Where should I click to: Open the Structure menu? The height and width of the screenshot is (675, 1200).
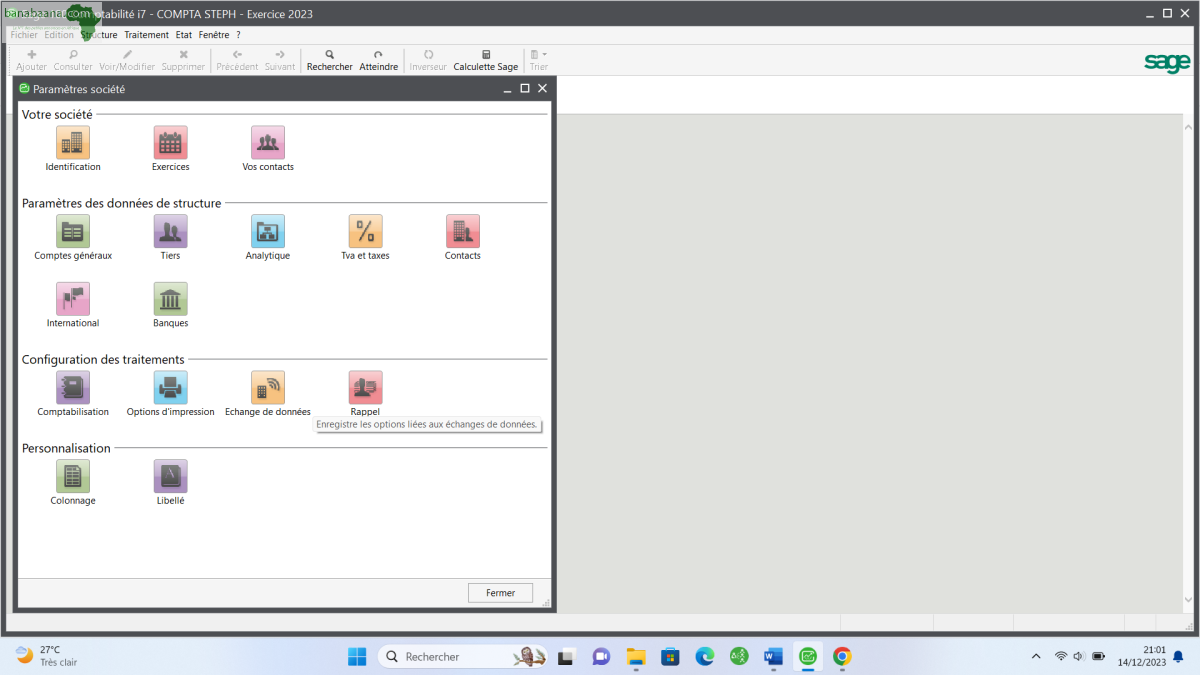click(99, 34)
